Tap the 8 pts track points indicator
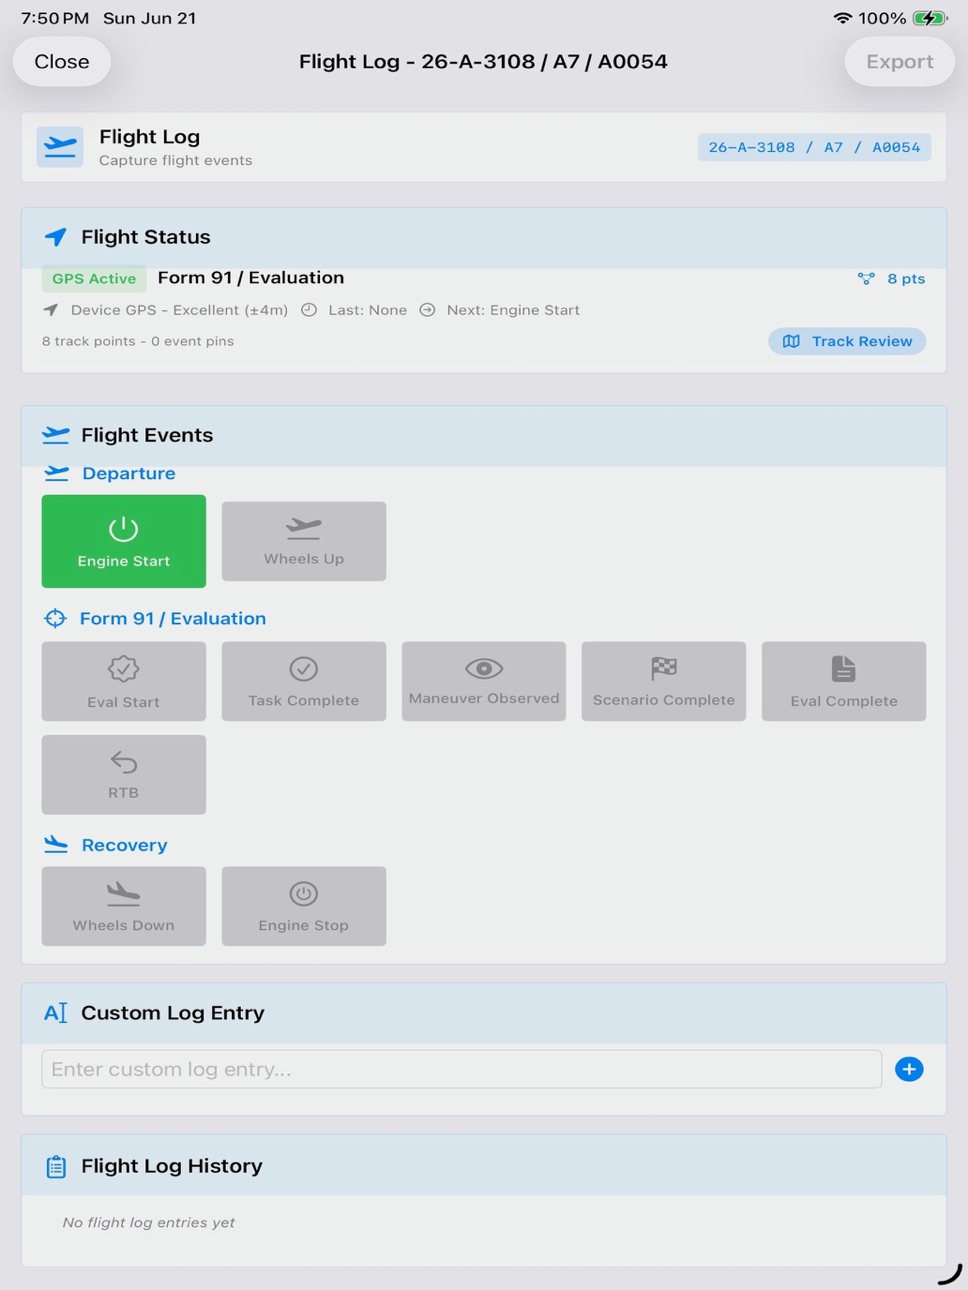Screen dimensions: 968x1290 click(x=891, y=279)
